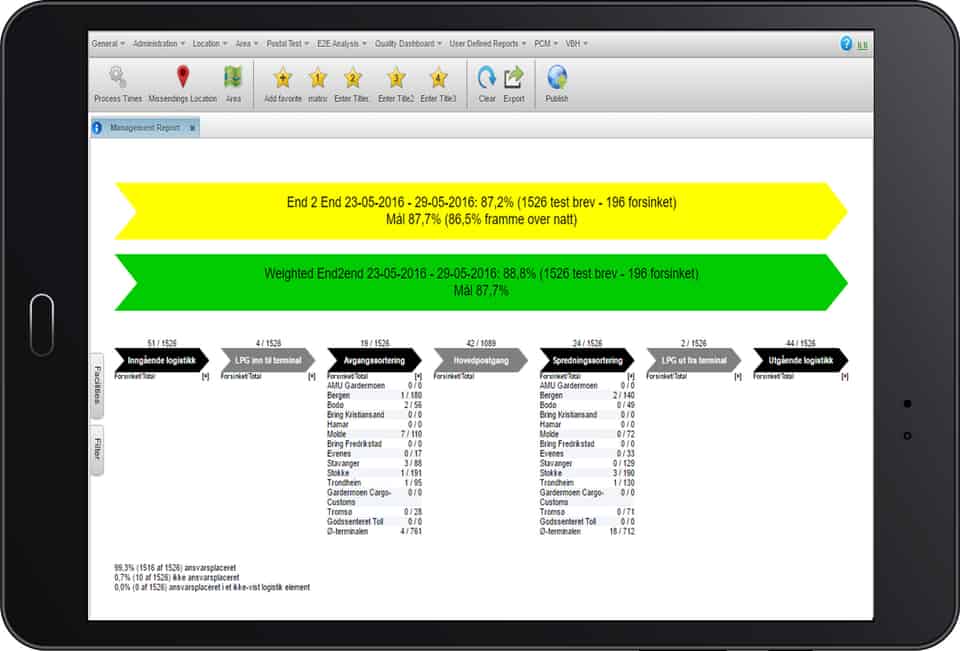Open the Area map icon
960x651 pixels.
[x=233, y=77]
